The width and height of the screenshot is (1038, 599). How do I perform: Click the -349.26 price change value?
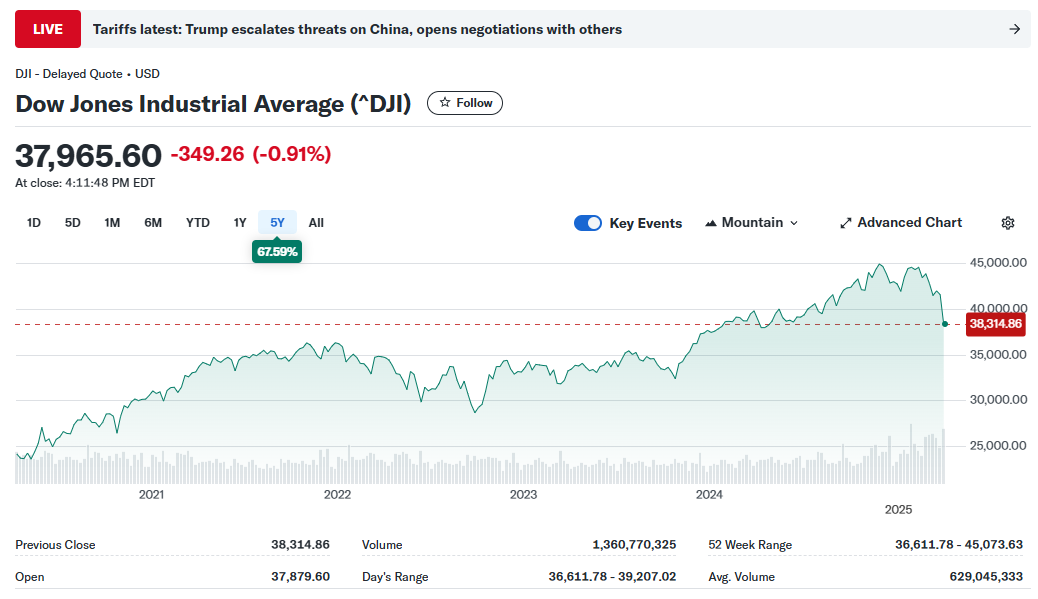(x=208, y=154)
